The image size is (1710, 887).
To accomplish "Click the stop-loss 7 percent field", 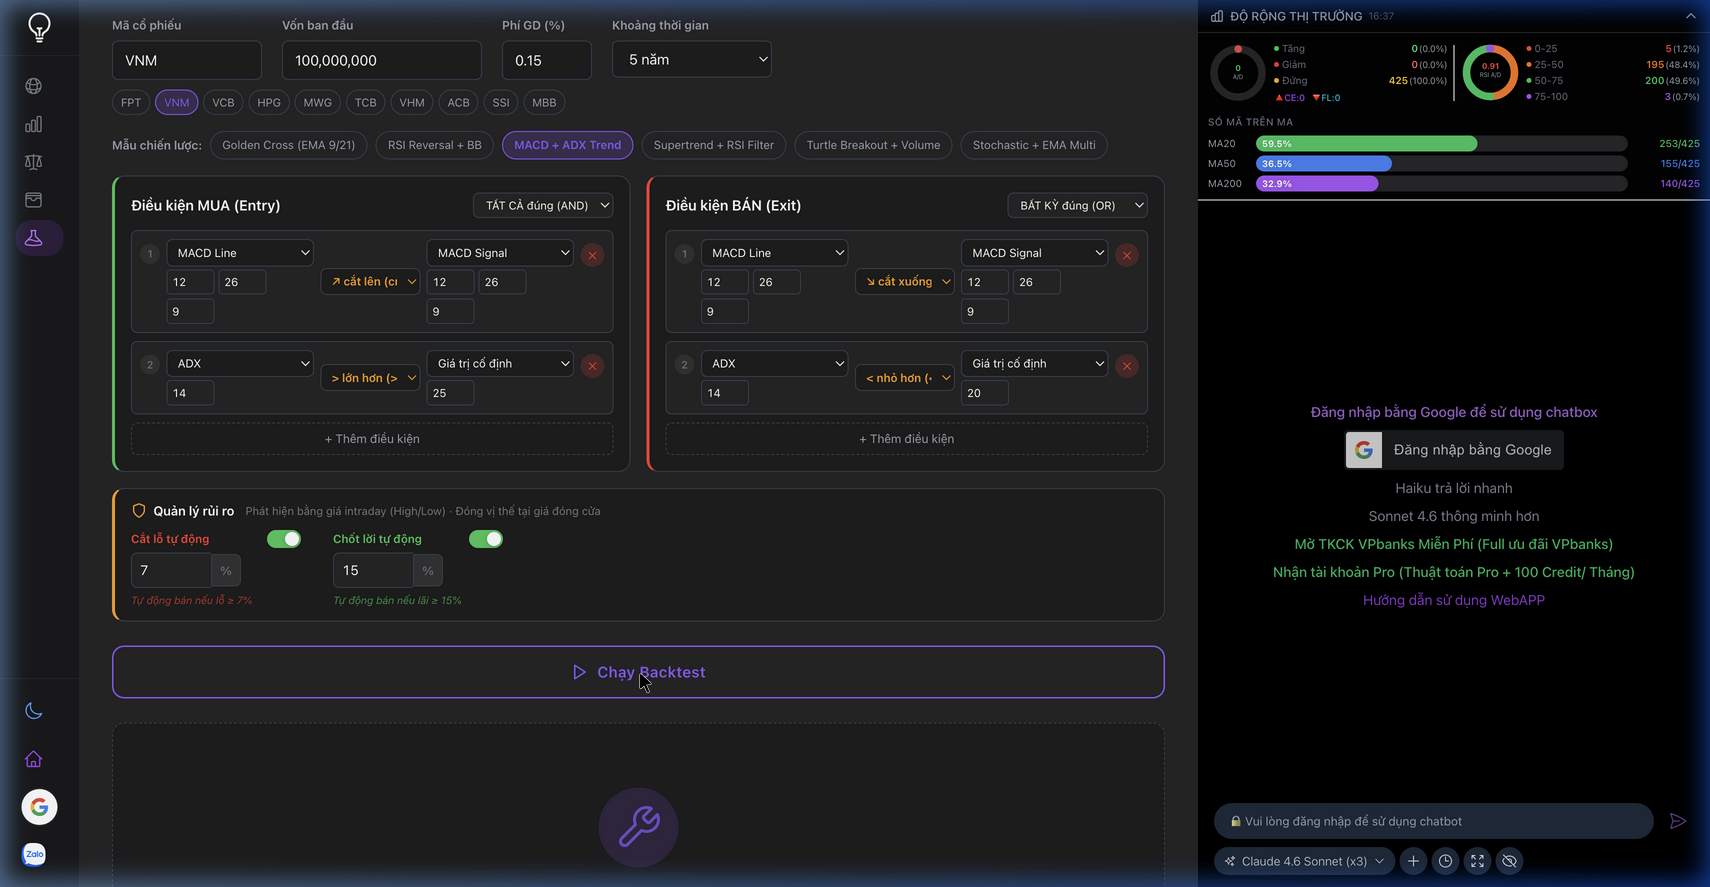I will 171,570.
